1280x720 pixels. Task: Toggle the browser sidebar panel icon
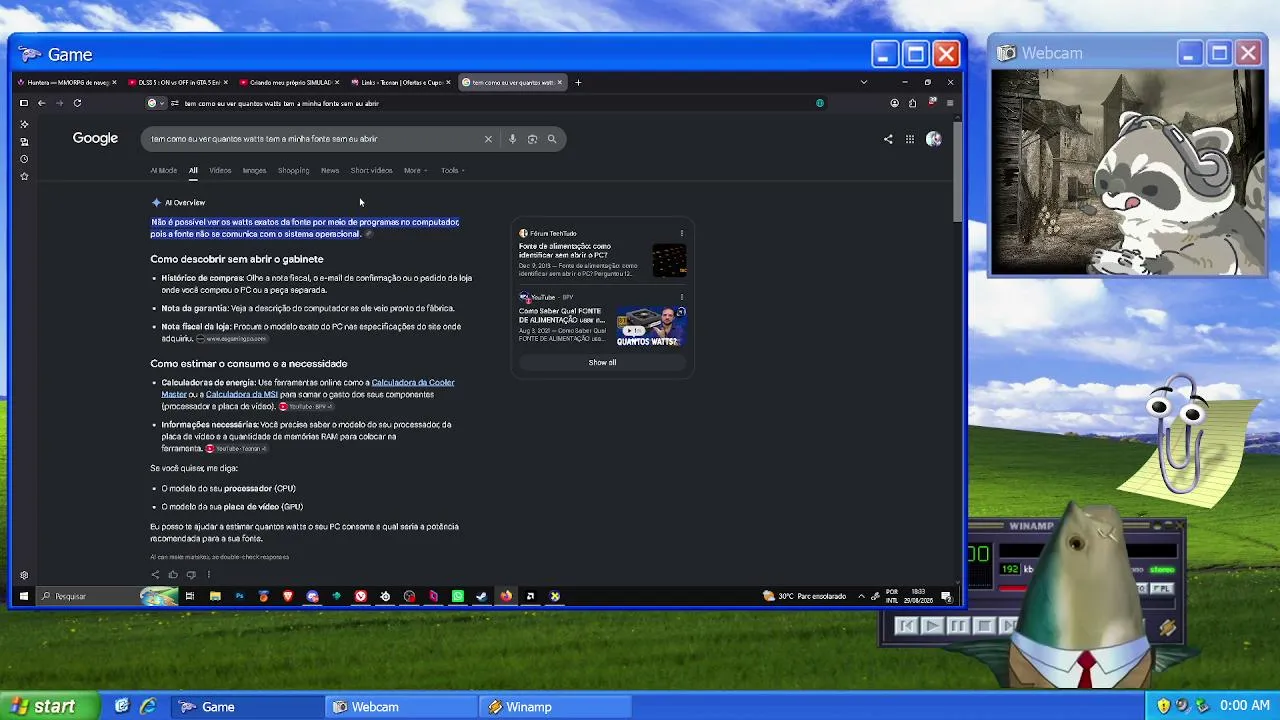click(24, 103)
